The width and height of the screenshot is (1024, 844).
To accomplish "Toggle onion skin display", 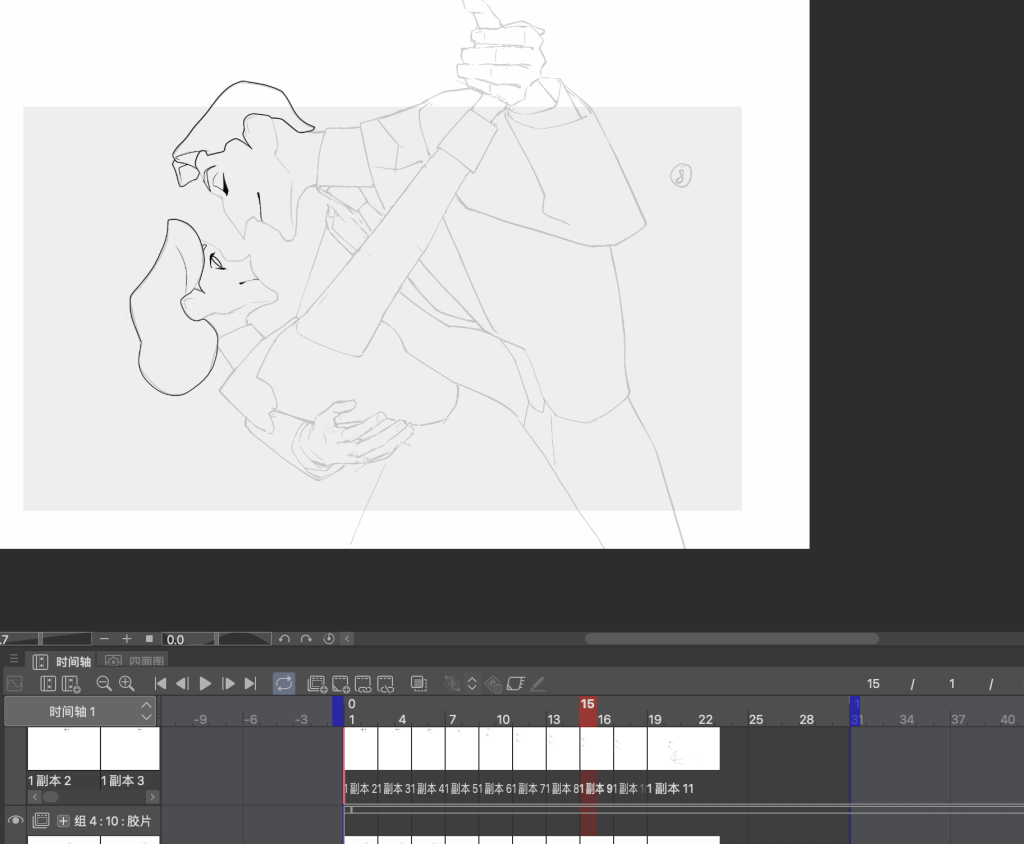I will 419,684.
